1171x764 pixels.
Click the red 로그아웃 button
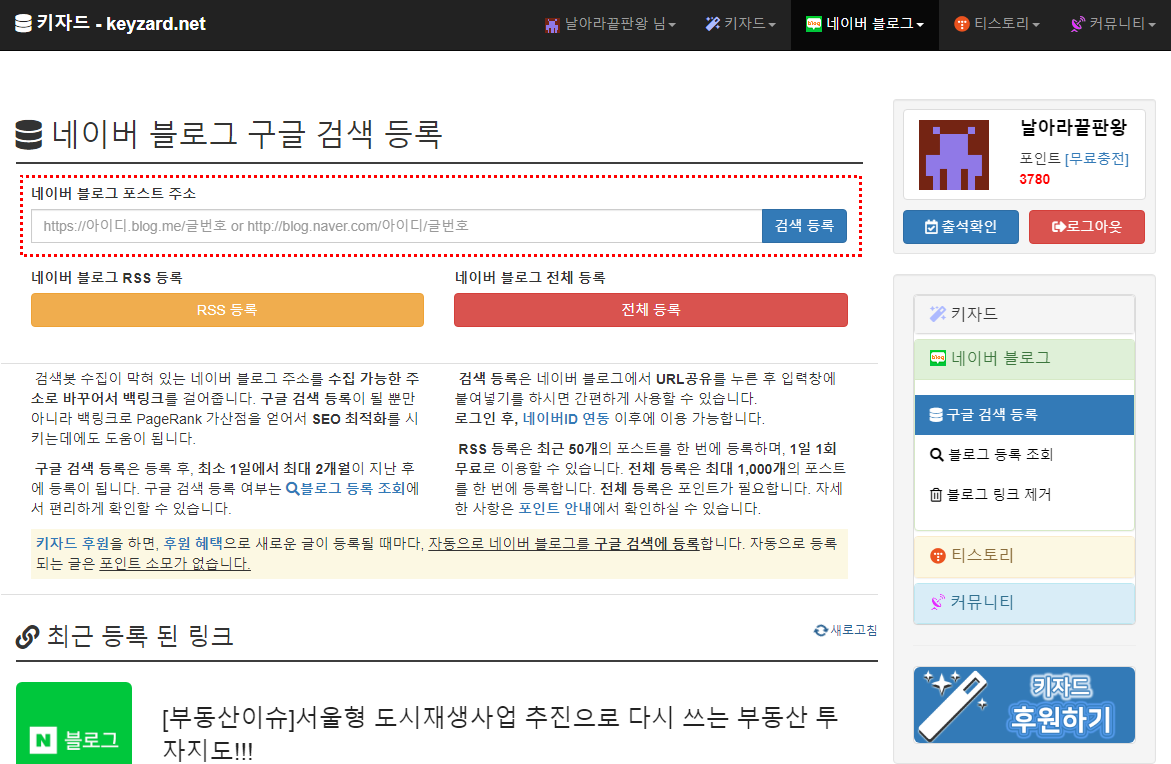coord(1087,227)
